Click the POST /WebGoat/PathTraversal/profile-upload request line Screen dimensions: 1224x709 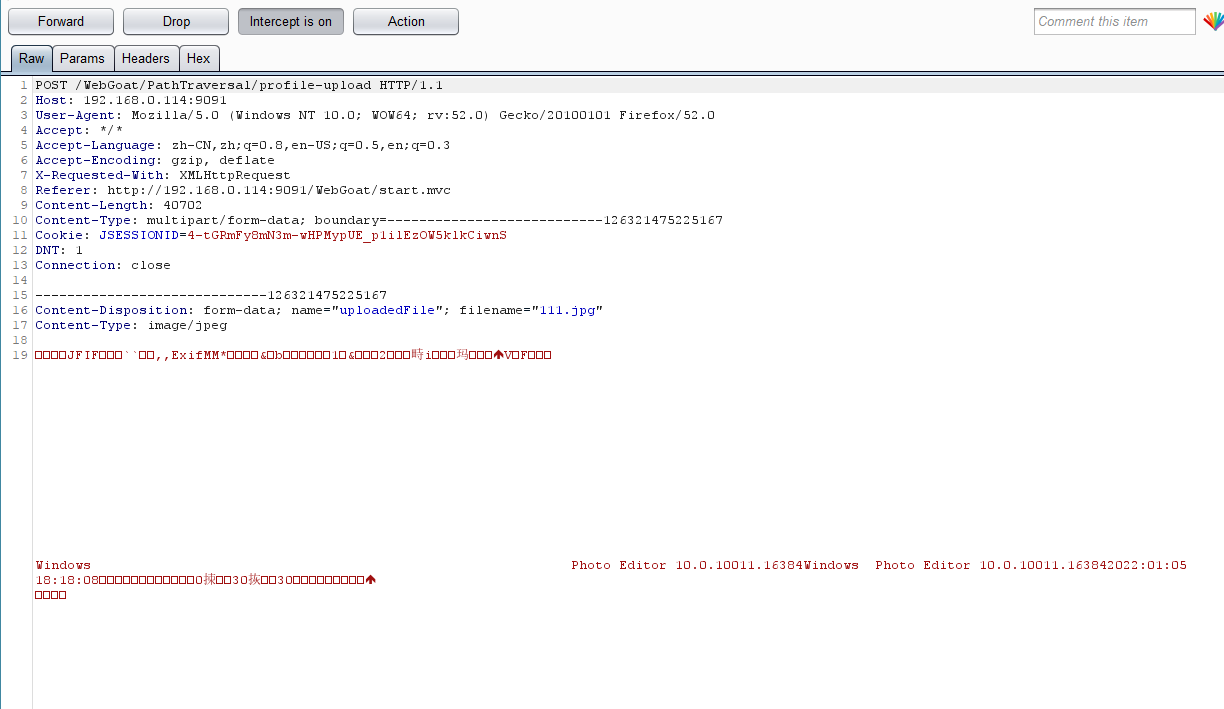point(239,85)
